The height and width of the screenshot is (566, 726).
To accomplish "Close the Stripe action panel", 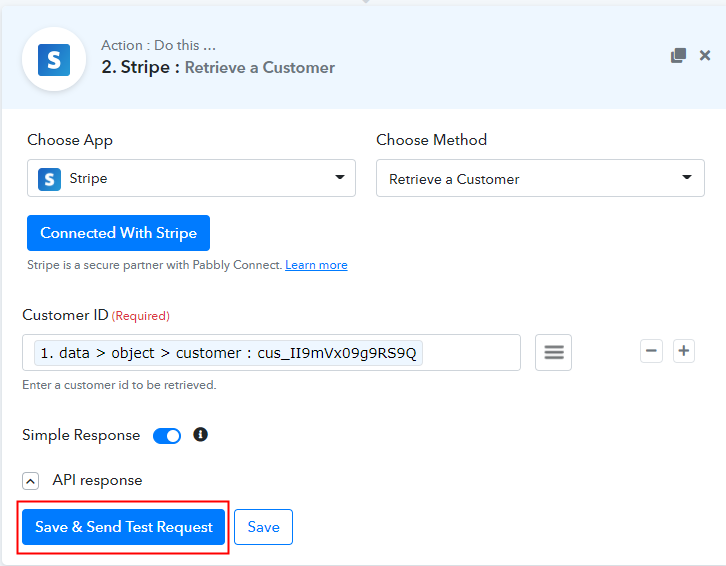I will [705, 56].
